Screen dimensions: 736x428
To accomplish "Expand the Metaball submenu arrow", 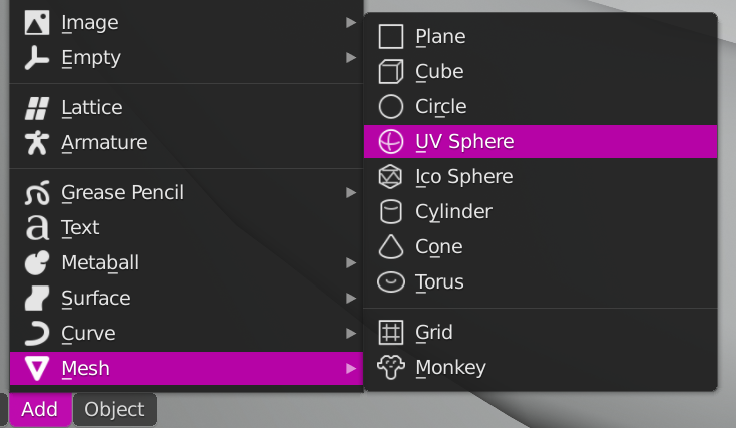I will click(350, 262).
